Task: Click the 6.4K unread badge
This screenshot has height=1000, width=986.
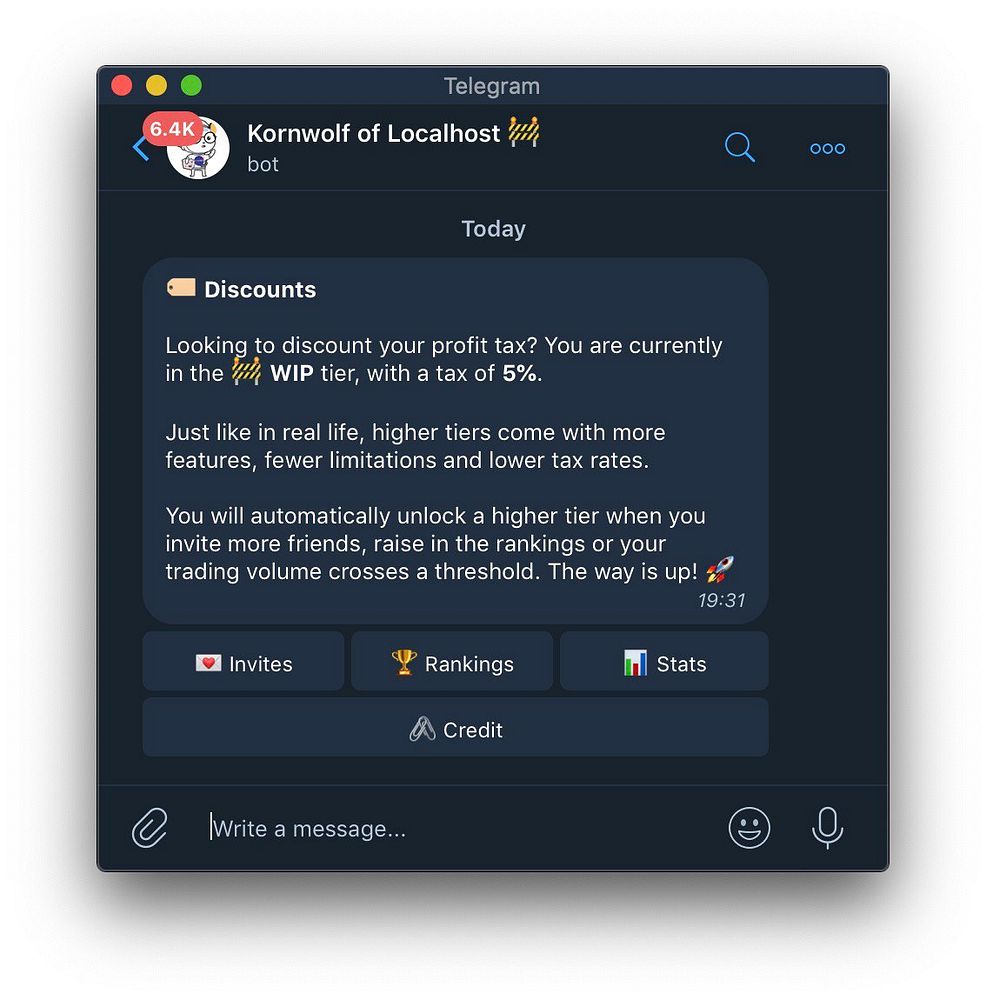Action: [172, 129]
